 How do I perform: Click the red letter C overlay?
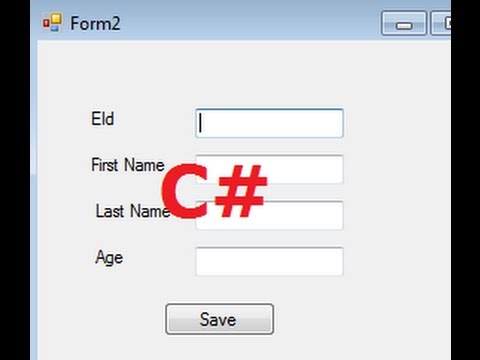click(x=185, y=192)
